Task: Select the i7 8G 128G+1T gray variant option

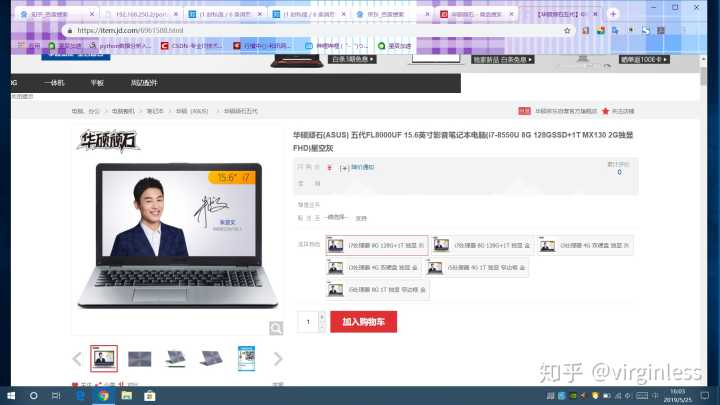Action: click(377, 246)
